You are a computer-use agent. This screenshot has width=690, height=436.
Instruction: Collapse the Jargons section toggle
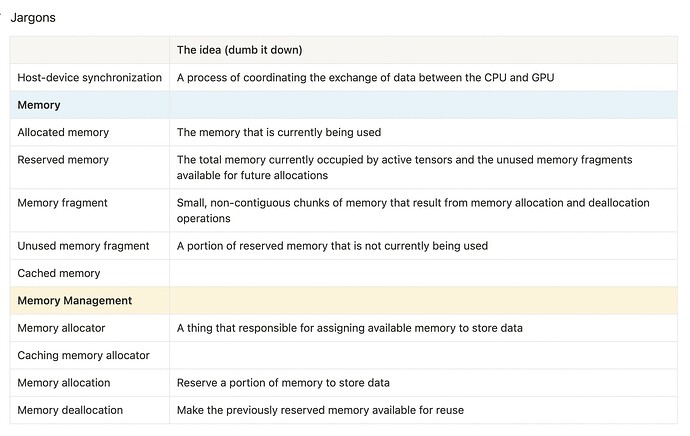pos(2,17)
